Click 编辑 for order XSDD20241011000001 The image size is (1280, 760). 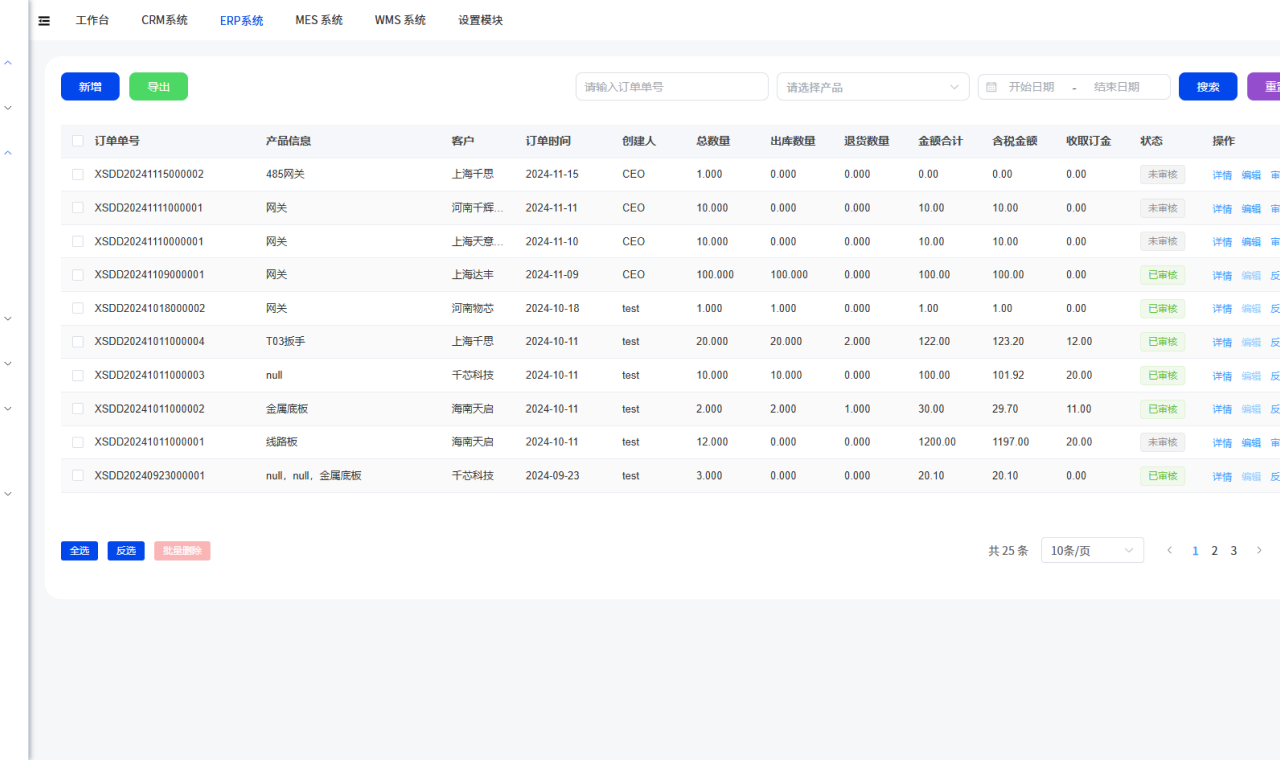[x=1251, y=443]
